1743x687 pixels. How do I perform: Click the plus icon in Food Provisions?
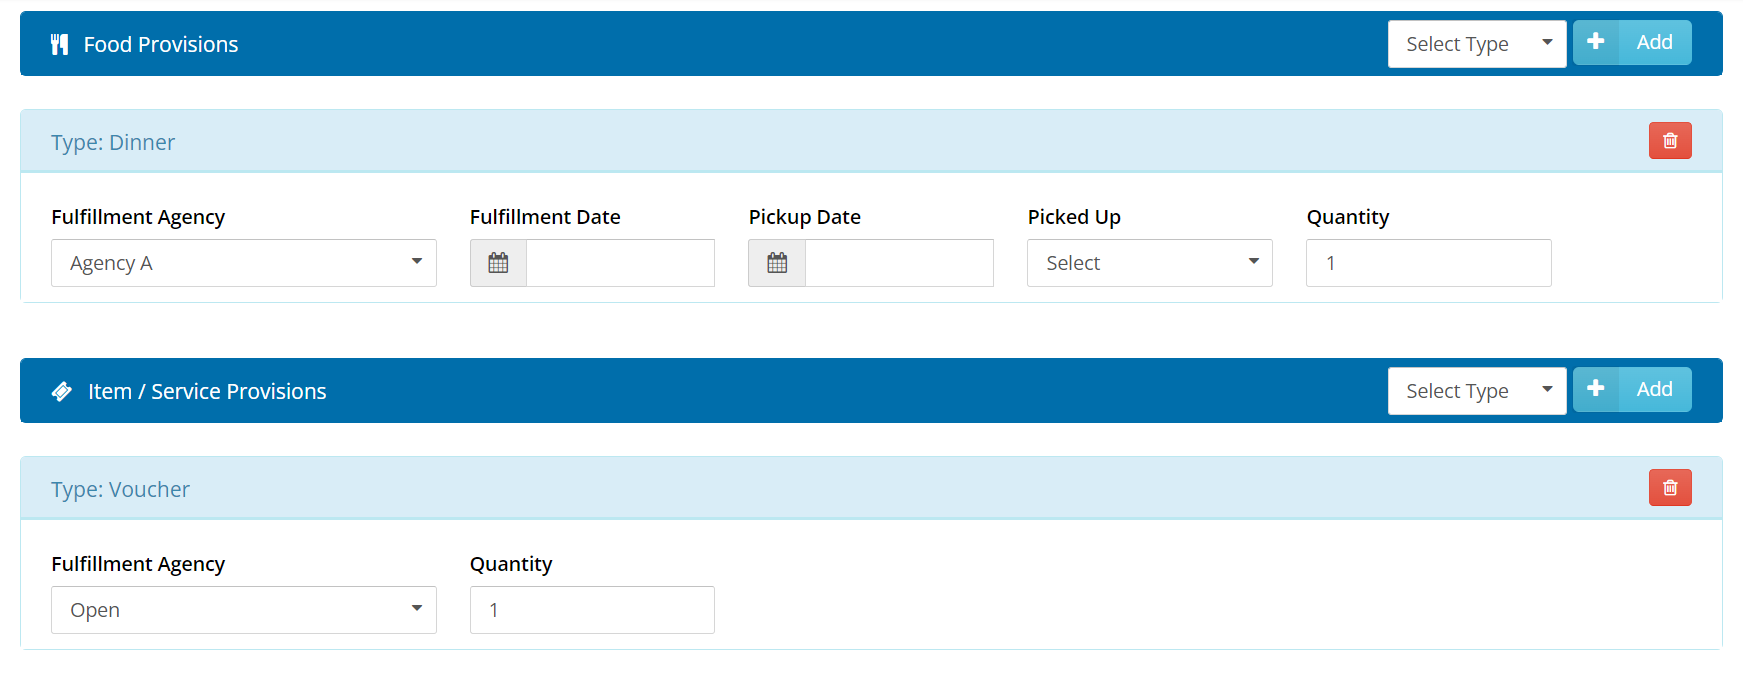tap(1596, 42)
